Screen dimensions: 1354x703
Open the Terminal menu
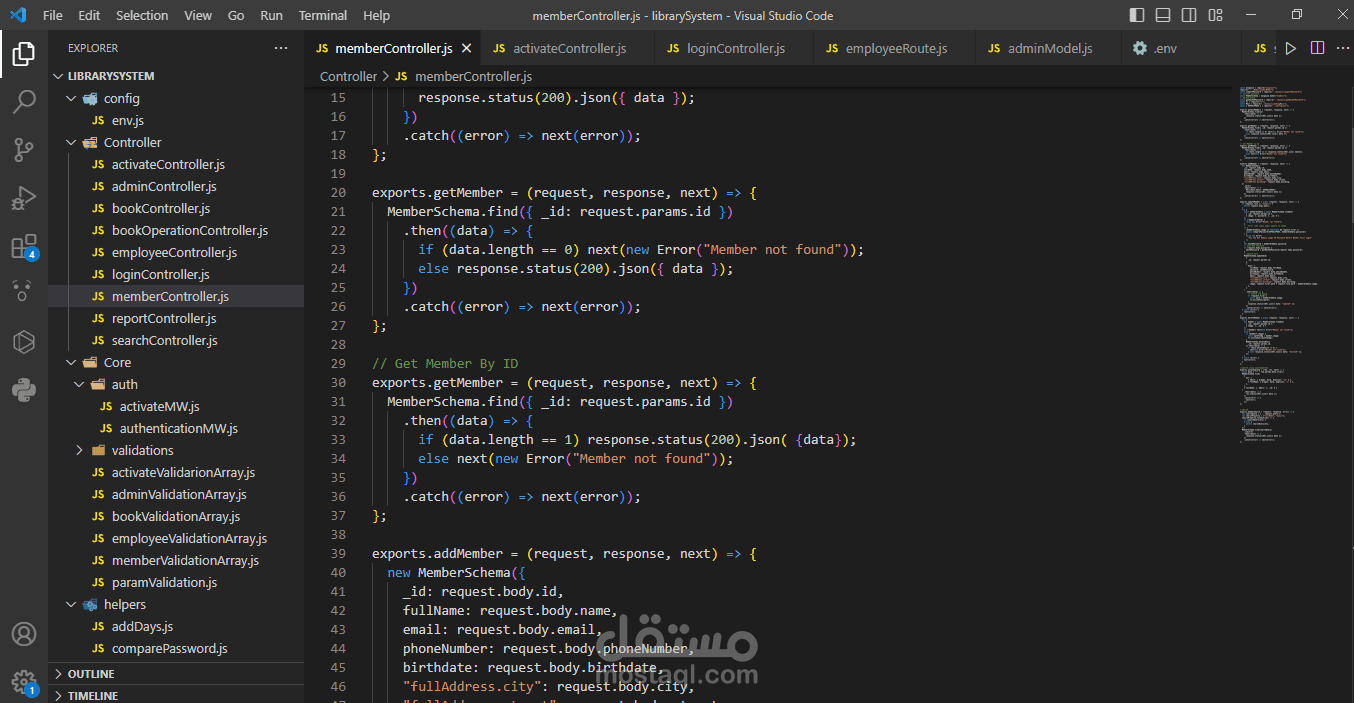(x=323, y=15)
